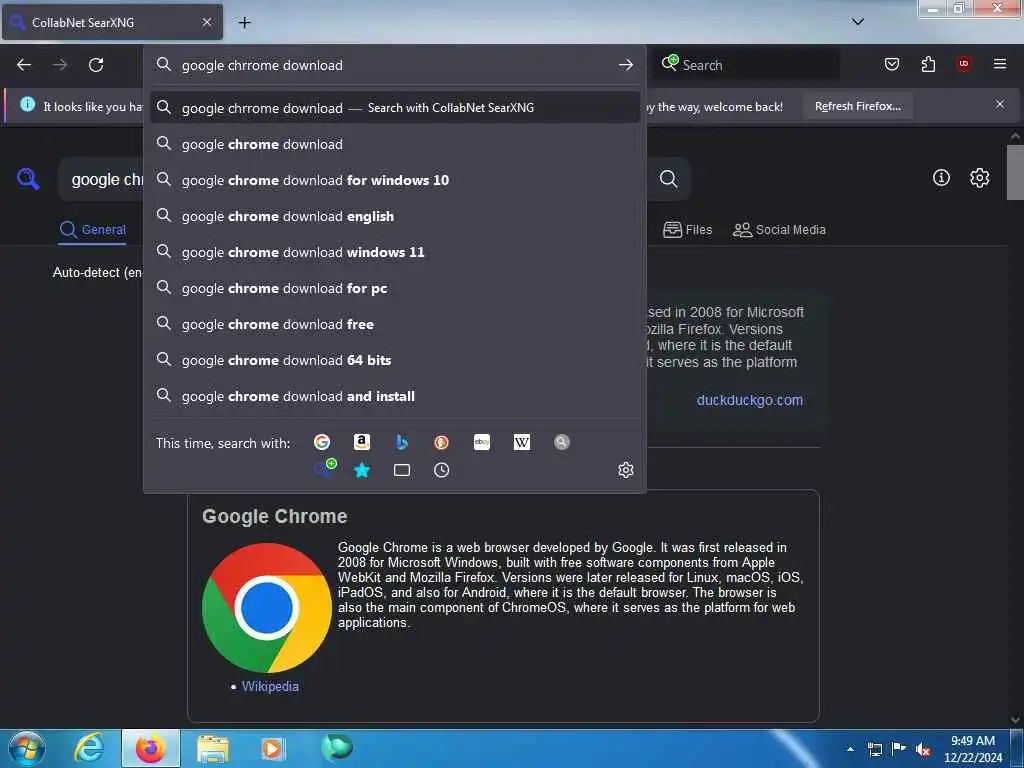
Task: Open Windows Media Player in taskbar
Action: tap(272, 748)
